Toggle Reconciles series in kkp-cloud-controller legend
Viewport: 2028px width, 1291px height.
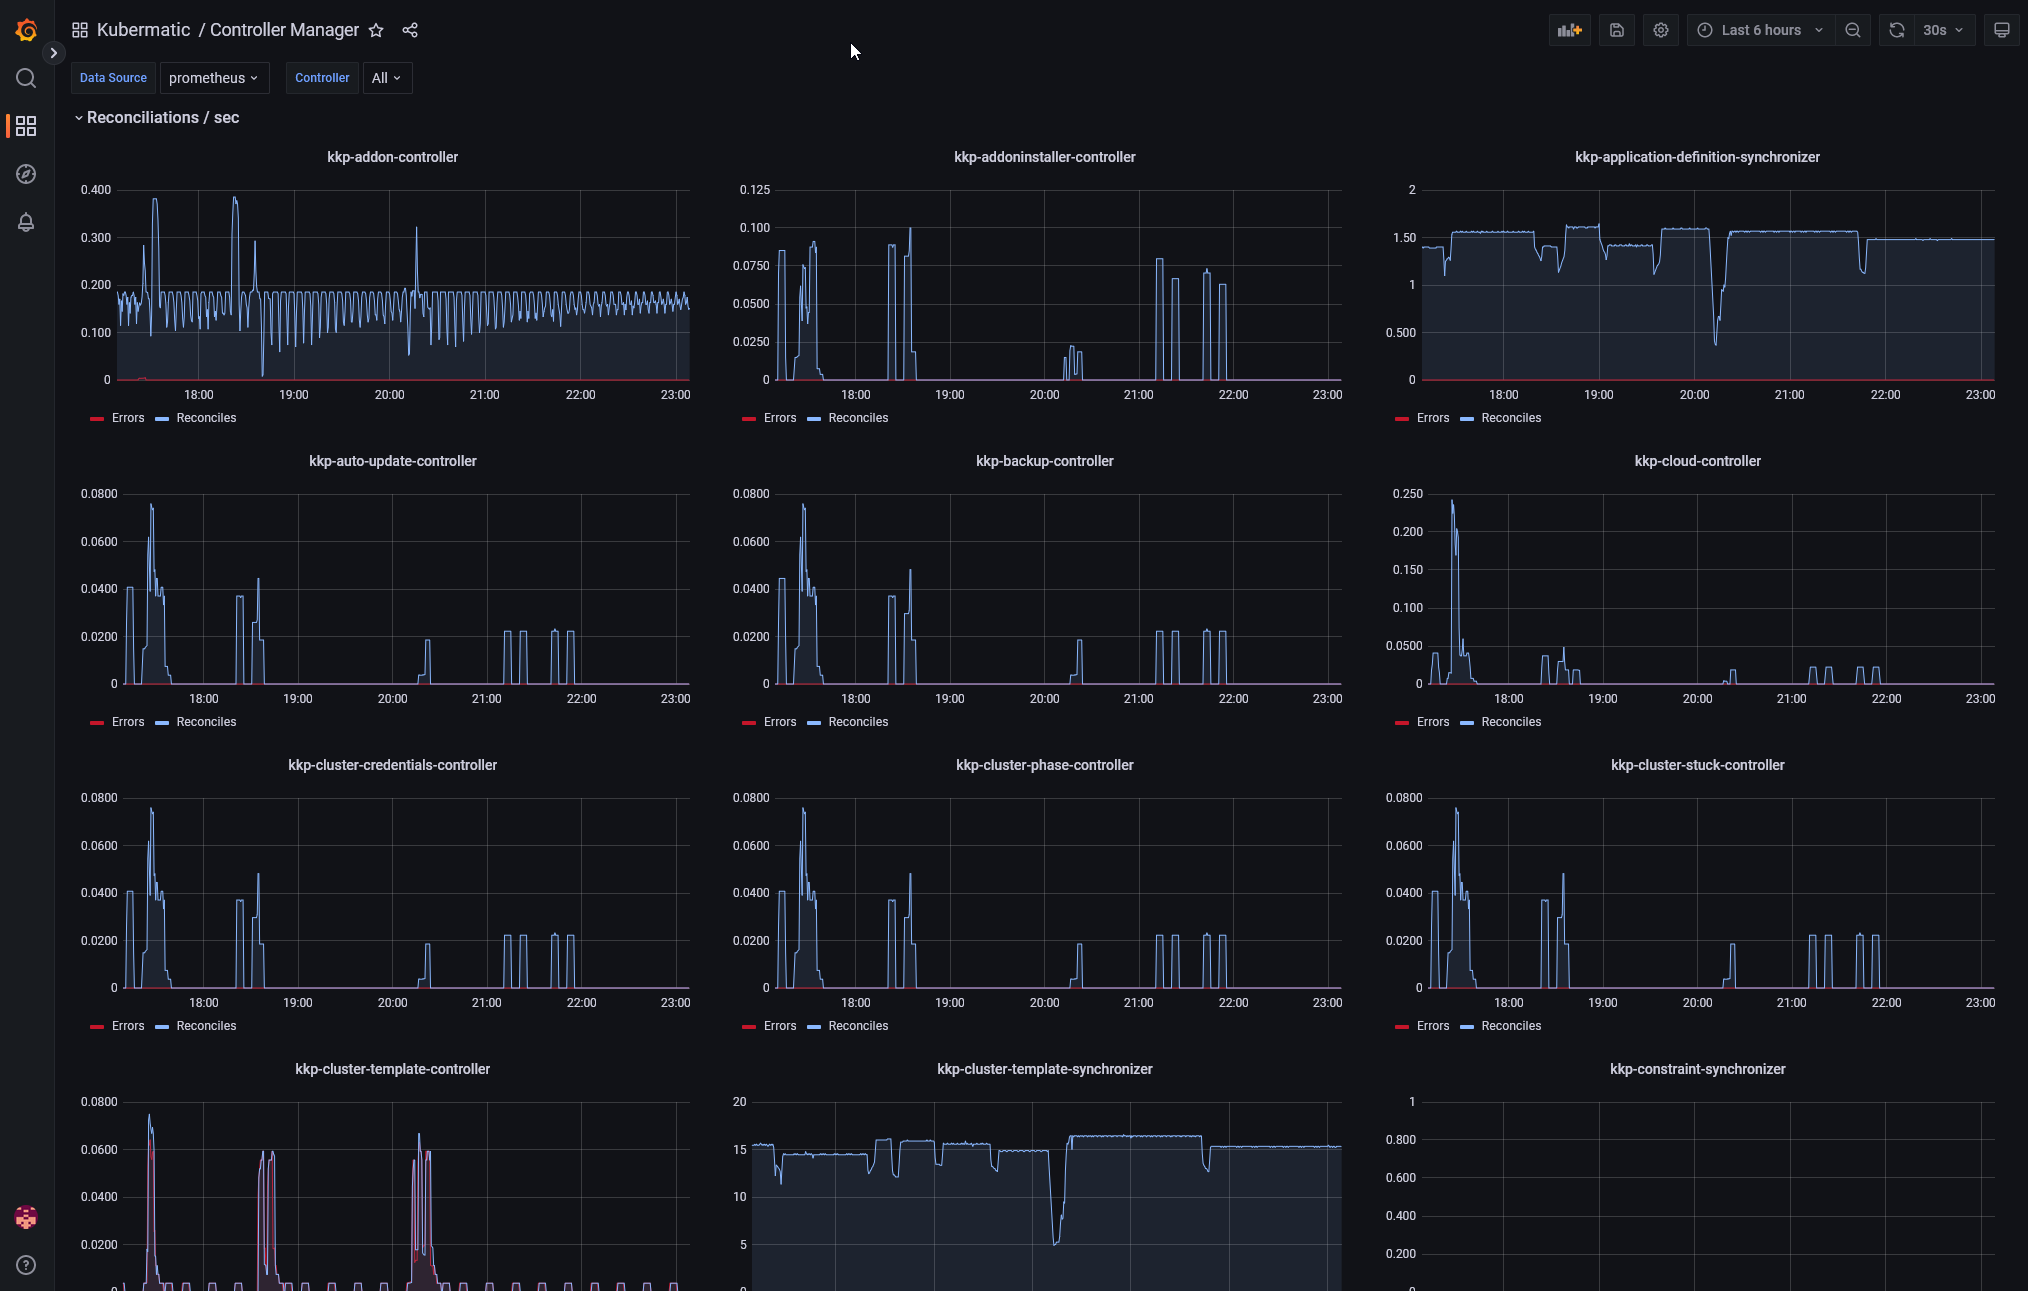coord(1510,722)
